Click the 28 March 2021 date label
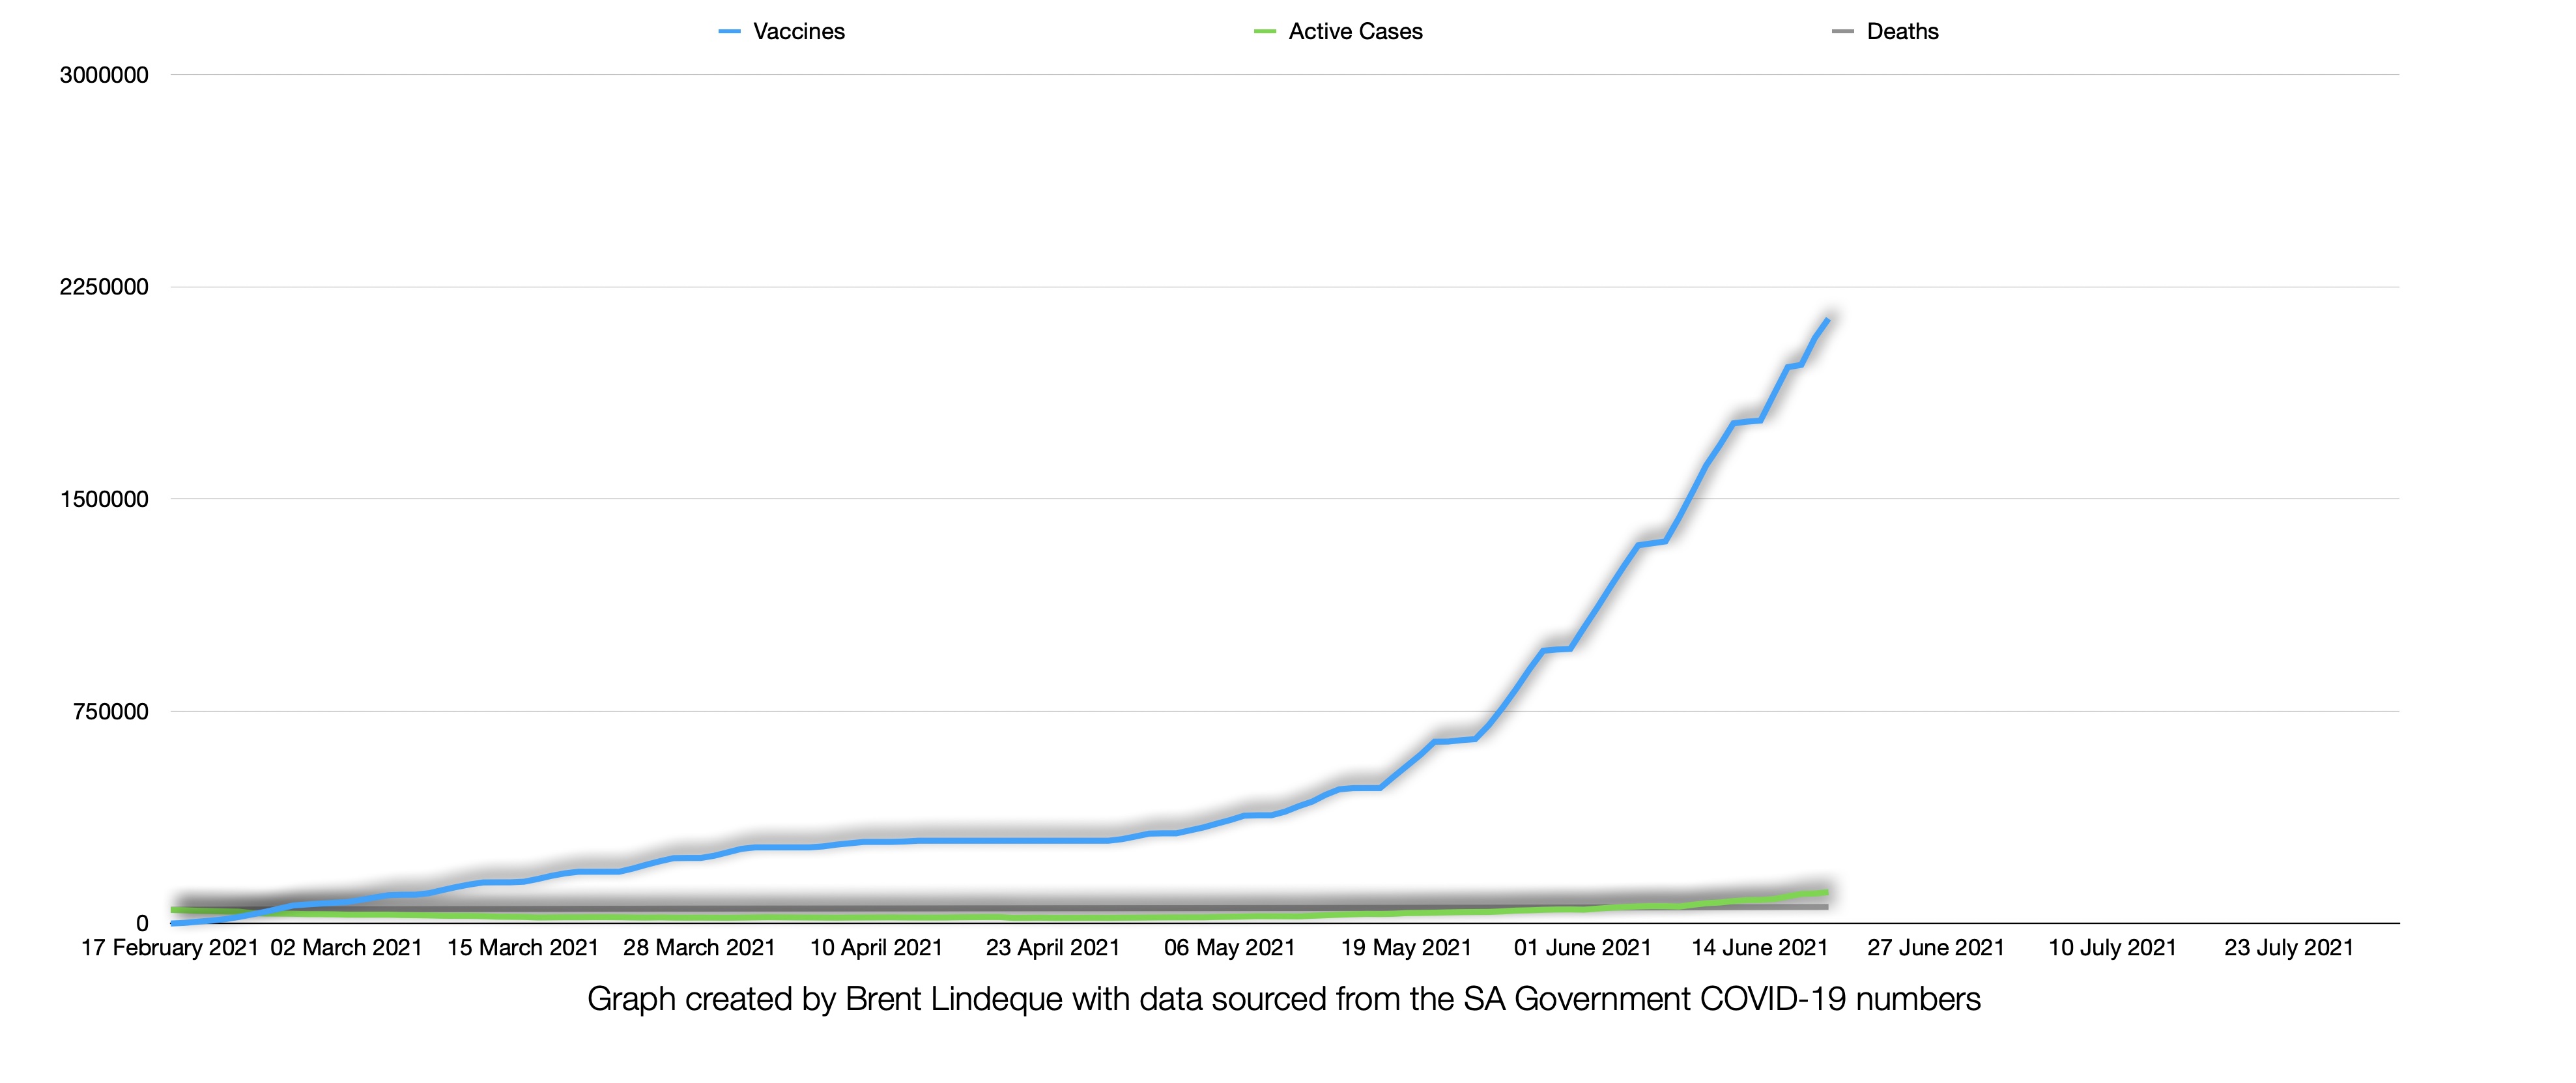Viewport: 2576px width, 1083px height. click(x=699, y=947)
